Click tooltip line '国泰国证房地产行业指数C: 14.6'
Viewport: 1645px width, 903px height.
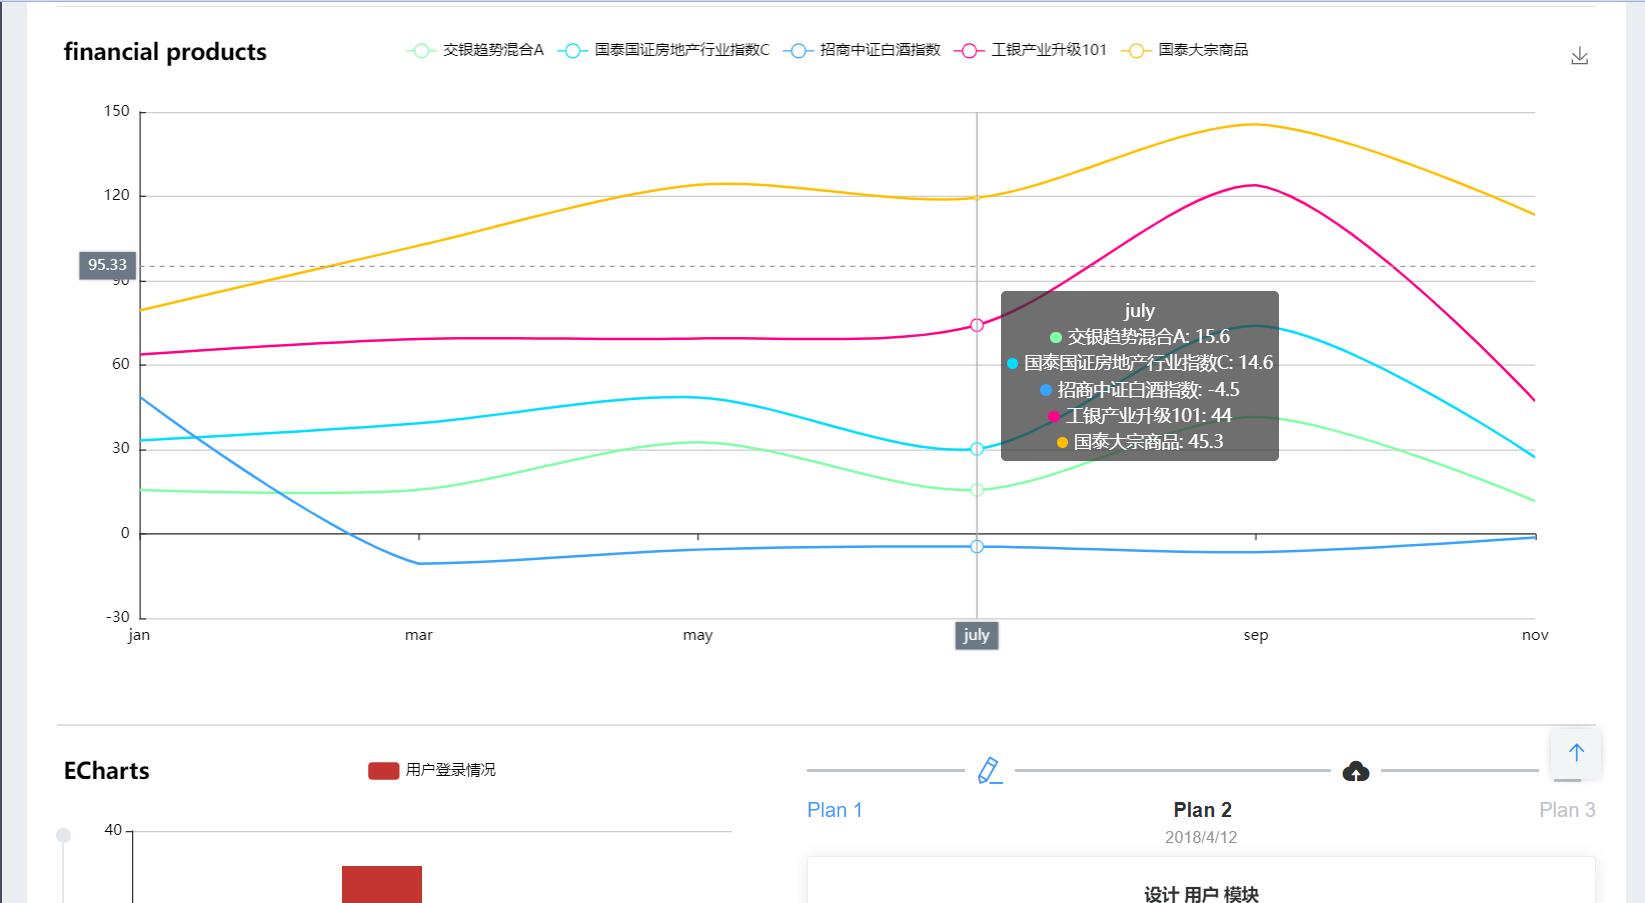[x=1140, y=363]
